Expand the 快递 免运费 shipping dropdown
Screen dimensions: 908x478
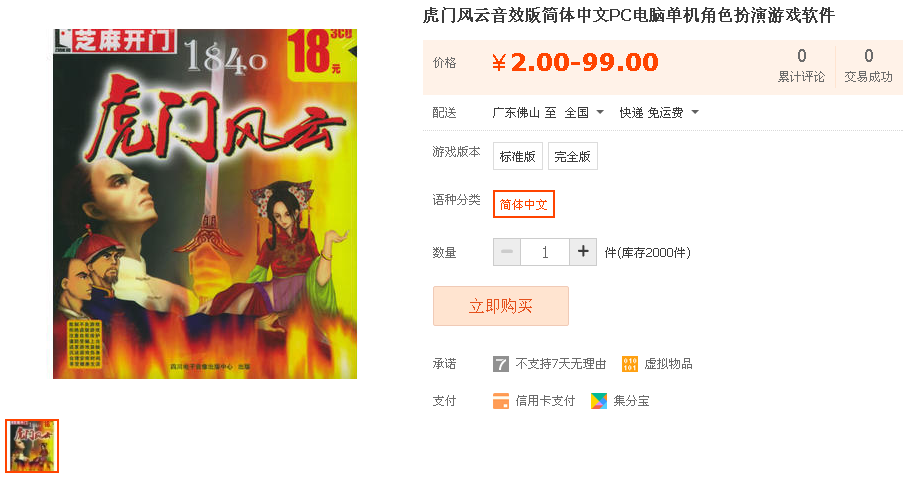click(x=659, y=112)
